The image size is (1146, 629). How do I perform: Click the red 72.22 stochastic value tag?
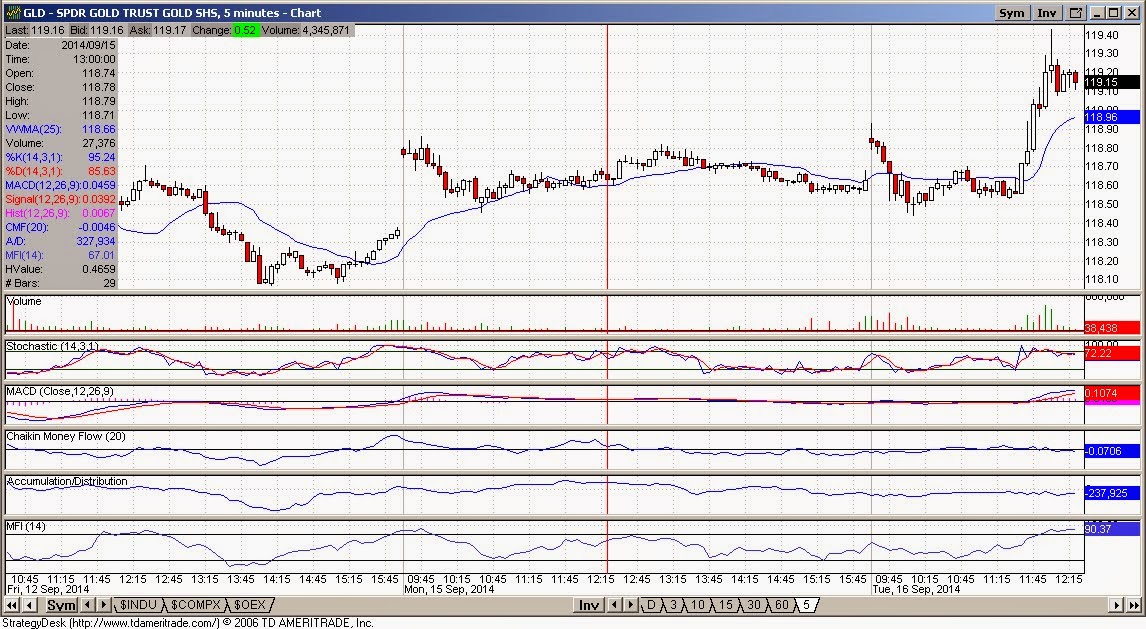click(1112, 353)
